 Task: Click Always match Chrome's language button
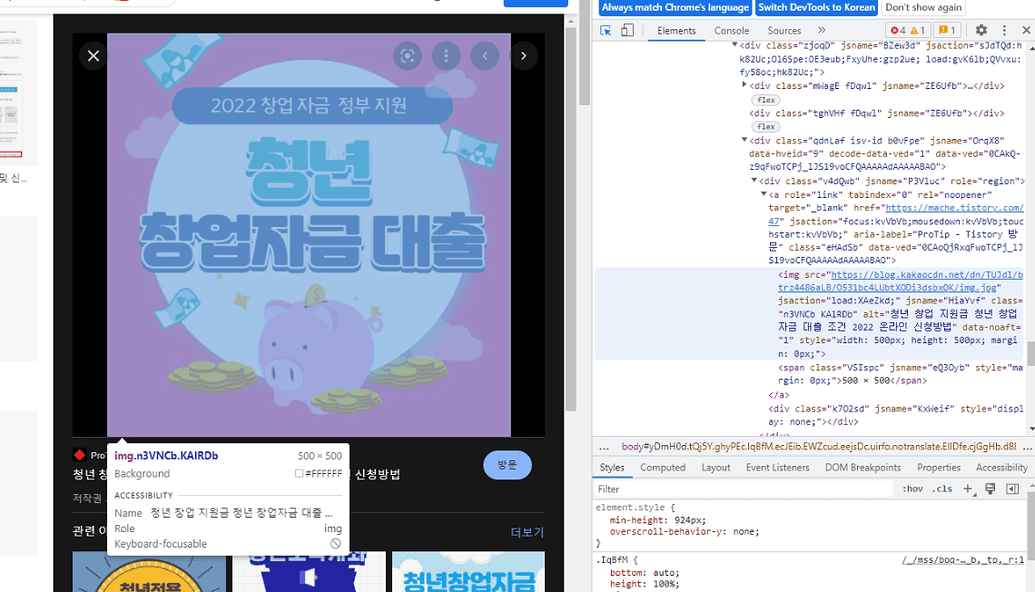[x=675, y=7]
